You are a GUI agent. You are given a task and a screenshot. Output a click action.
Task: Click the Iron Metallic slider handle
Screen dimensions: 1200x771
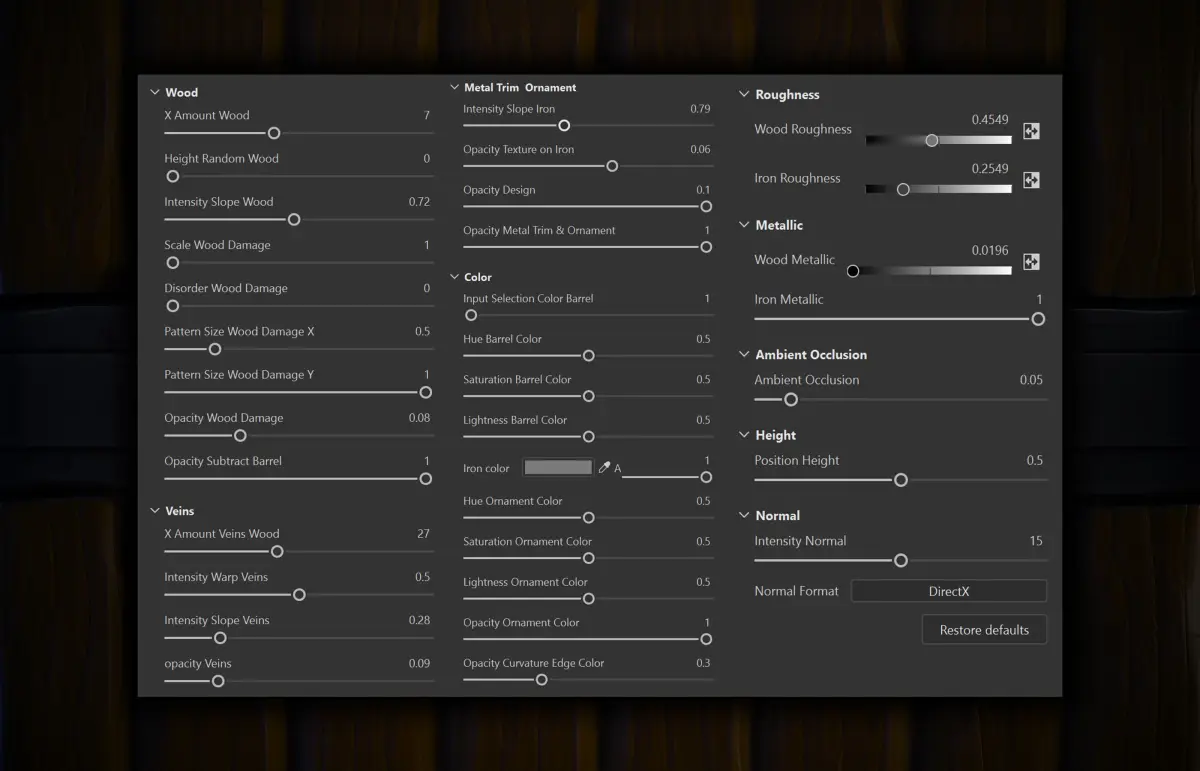click(1038, 319)
